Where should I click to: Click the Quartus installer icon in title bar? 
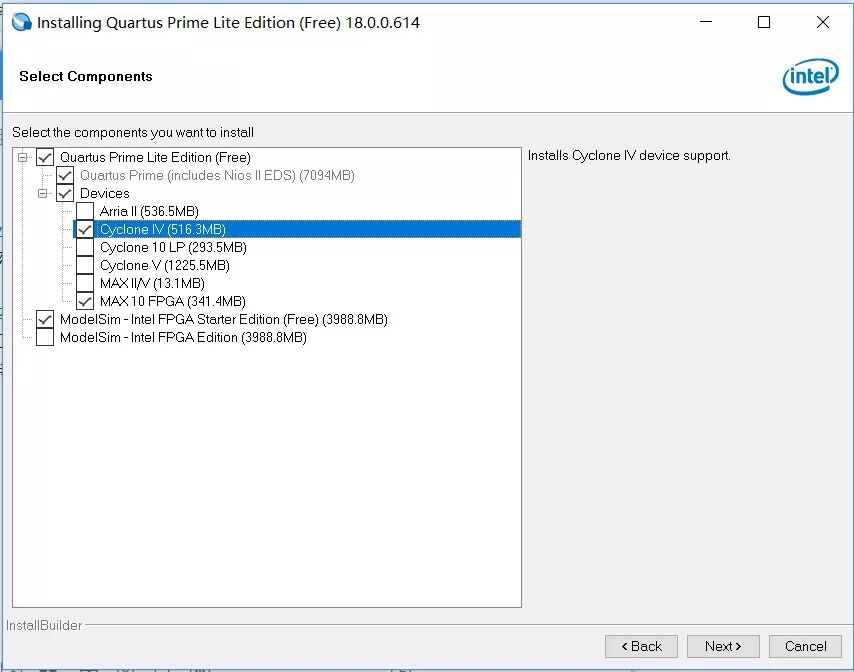pyautogui.click(x=21, y=22)
